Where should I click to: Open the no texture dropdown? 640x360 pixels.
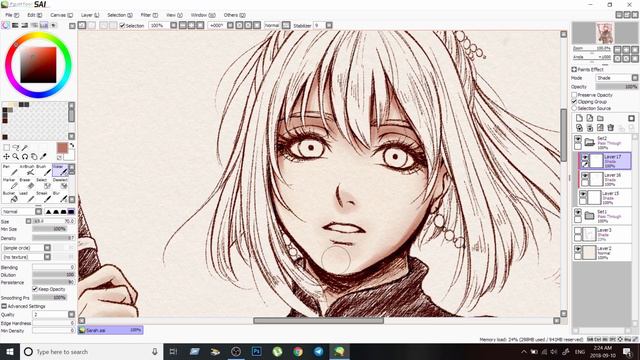pos(27,257)
